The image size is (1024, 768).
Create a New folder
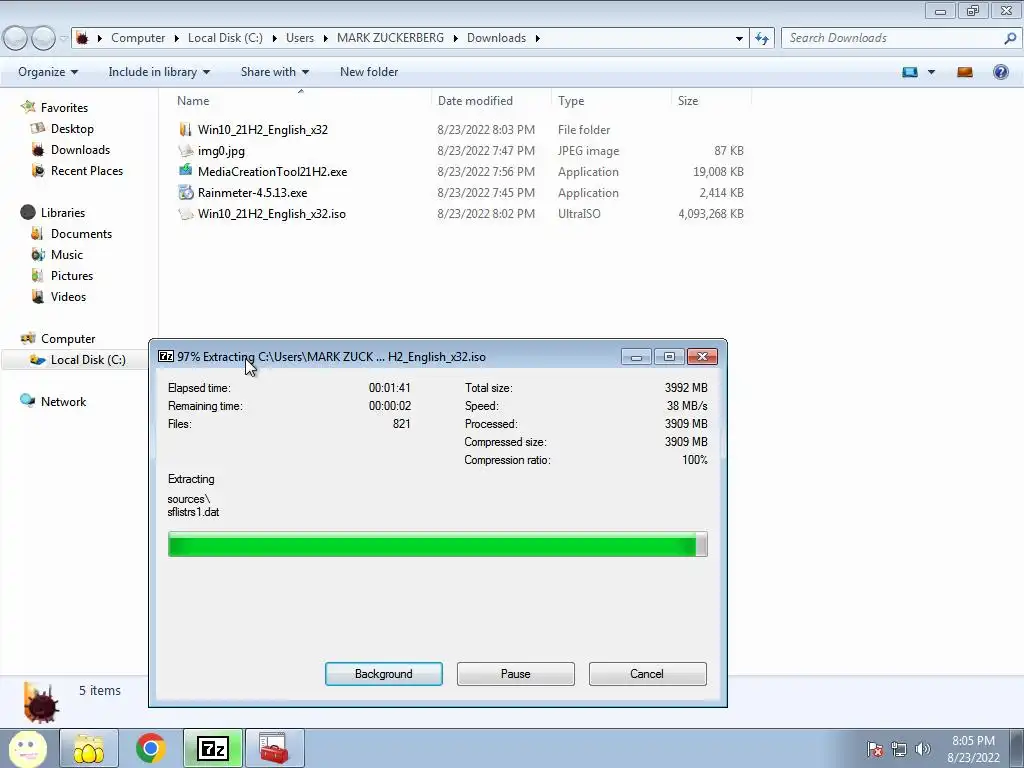[369, 72]
